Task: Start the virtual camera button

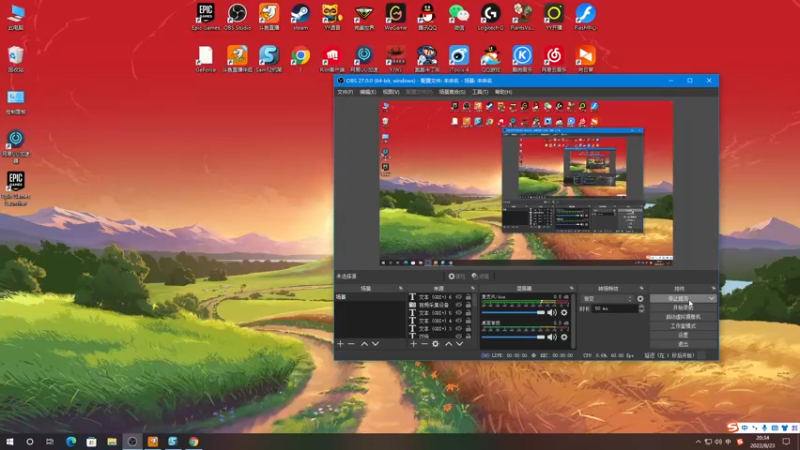Action: [683, 317]
